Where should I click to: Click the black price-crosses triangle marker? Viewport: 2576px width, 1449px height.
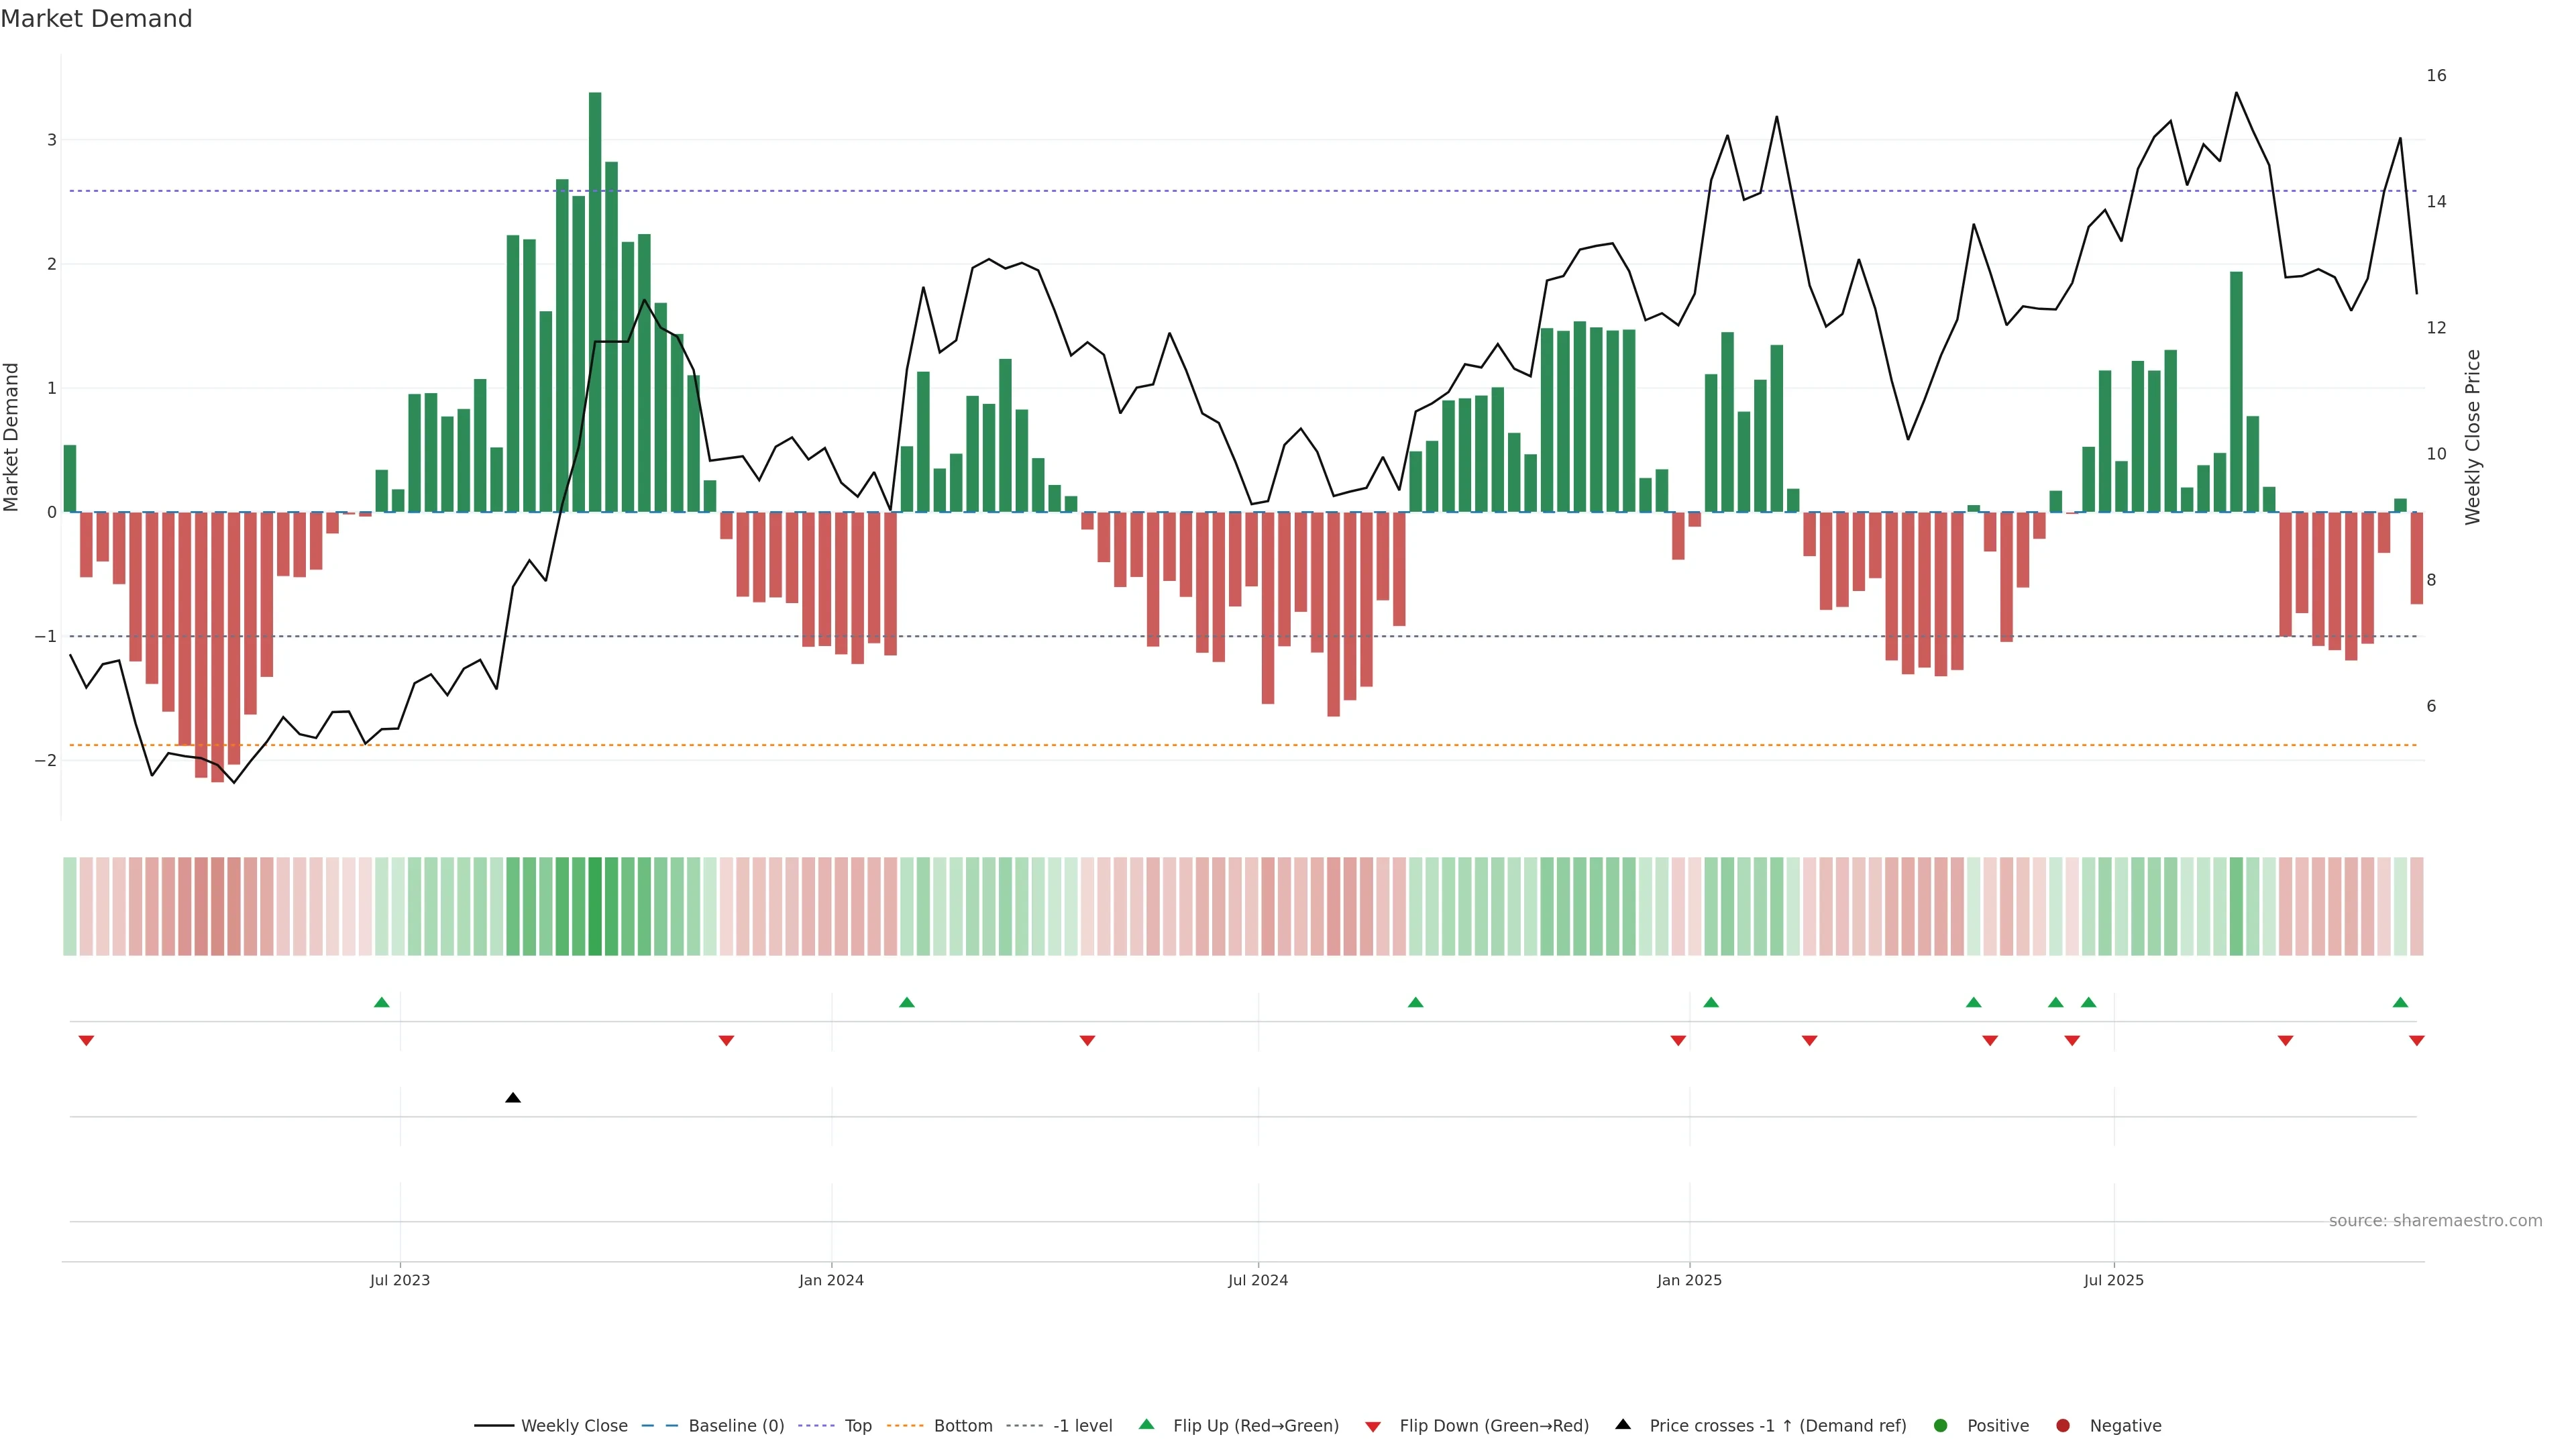pos(513,1098)
